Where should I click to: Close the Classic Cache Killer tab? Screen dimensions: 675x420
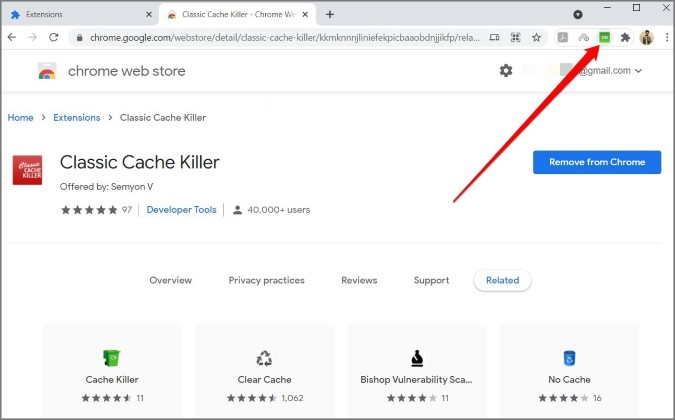point(305,14)
